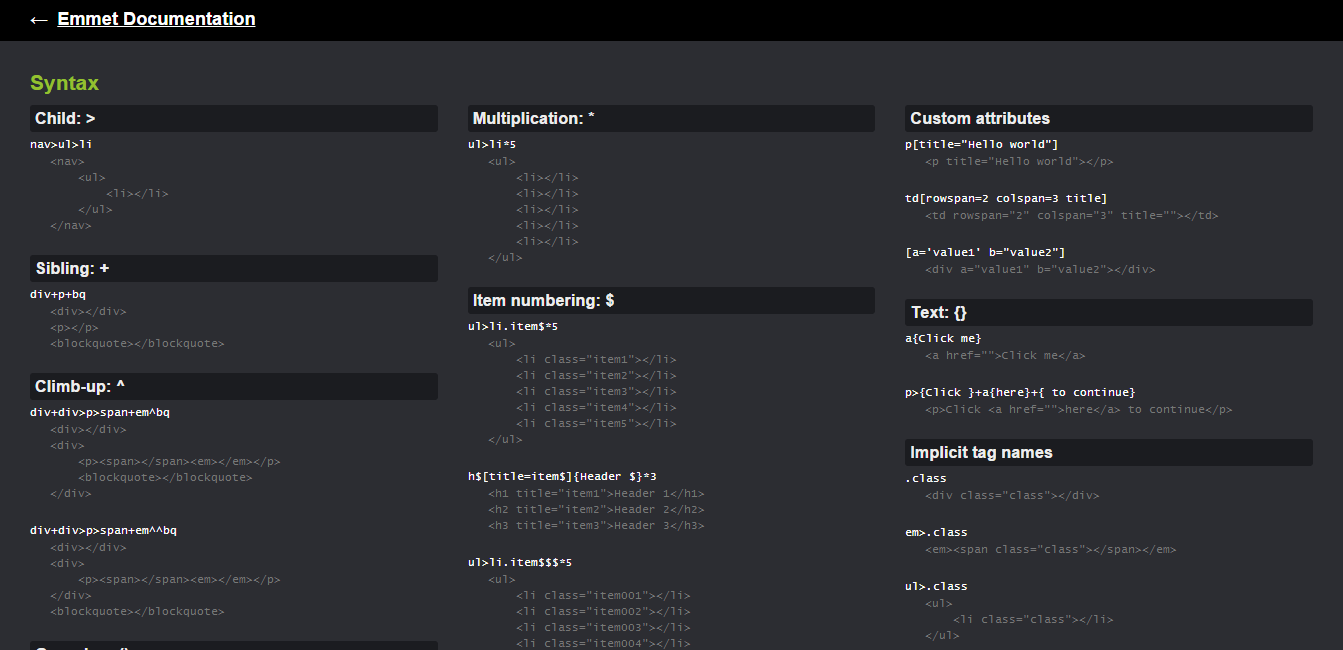Click the output <p title="Hello world"></p>
The image size is (1343, 650).
1019,161
